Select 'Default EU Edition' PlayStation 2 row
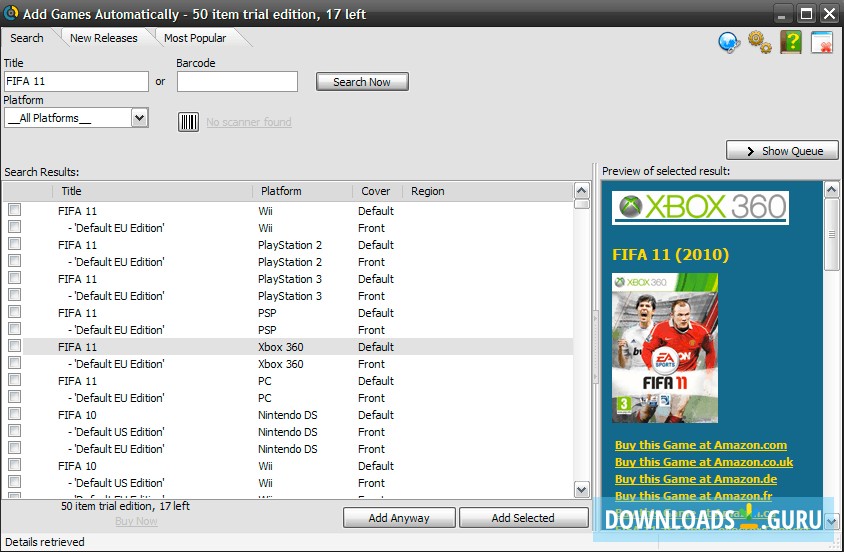This screenshot has width=844, height=552. [298, 261]
